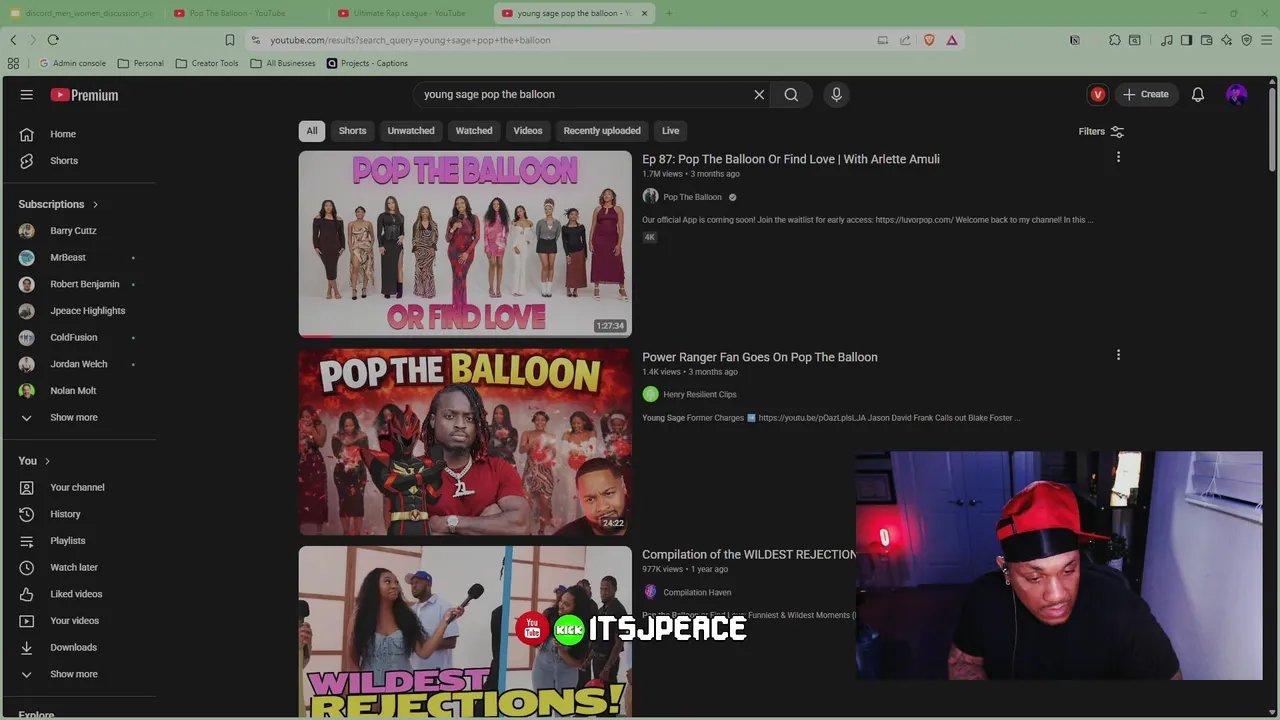Open account avatar menu
The height and width of the screenshot is (720, 1280).
tap(1237, 94)
